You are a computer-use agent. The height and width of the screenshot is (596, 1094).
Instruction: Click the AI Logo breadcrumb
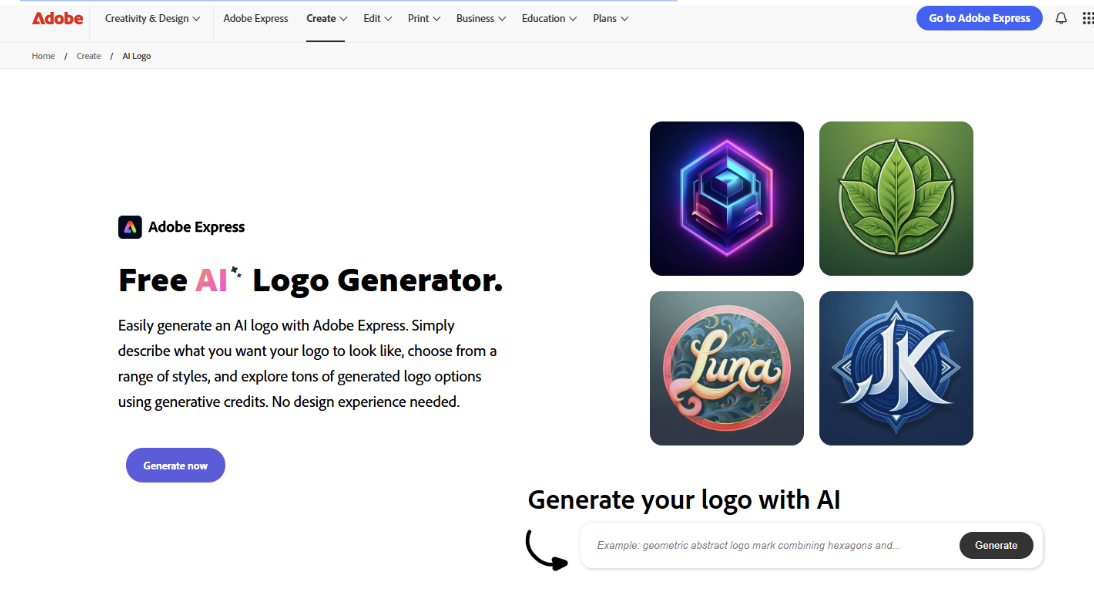tap(137, 56)
